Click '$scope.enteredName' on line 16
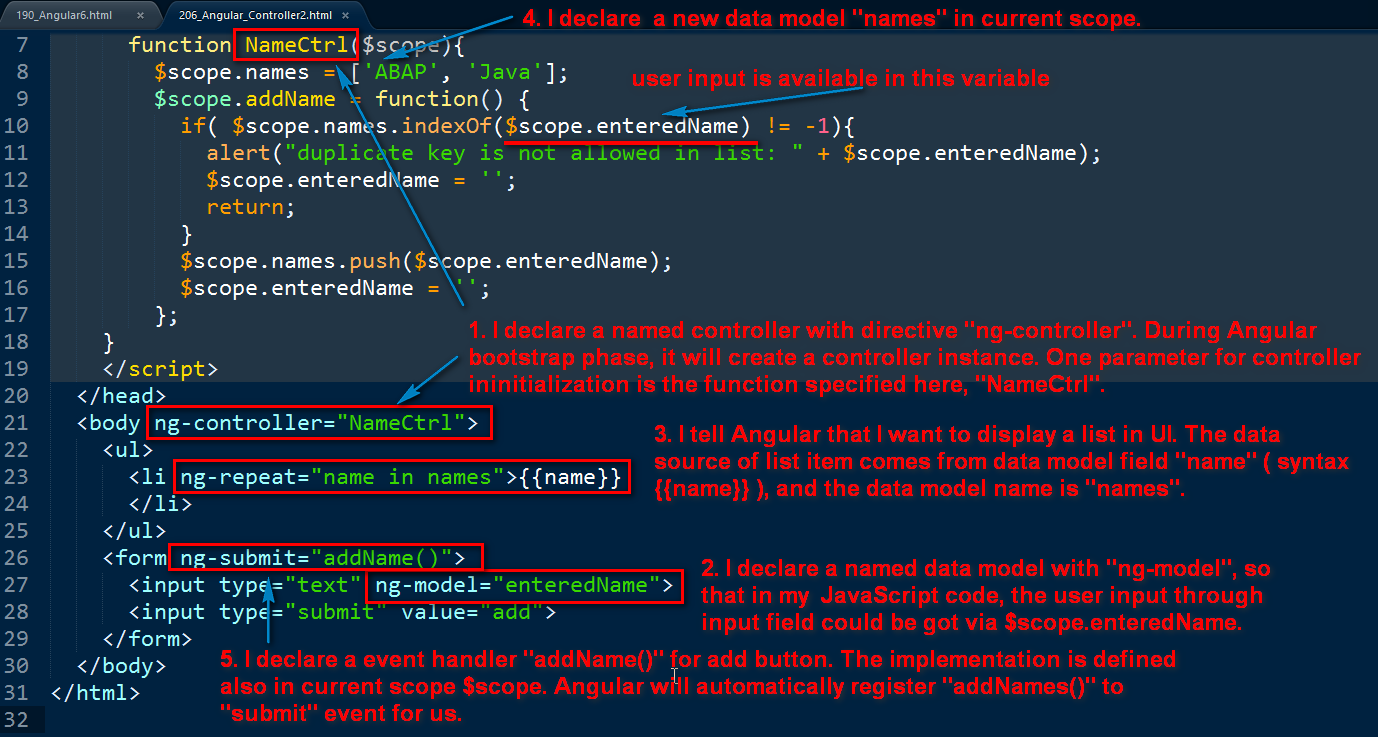1378x737 pixels. pyautogui.click(x=297, y=288)
